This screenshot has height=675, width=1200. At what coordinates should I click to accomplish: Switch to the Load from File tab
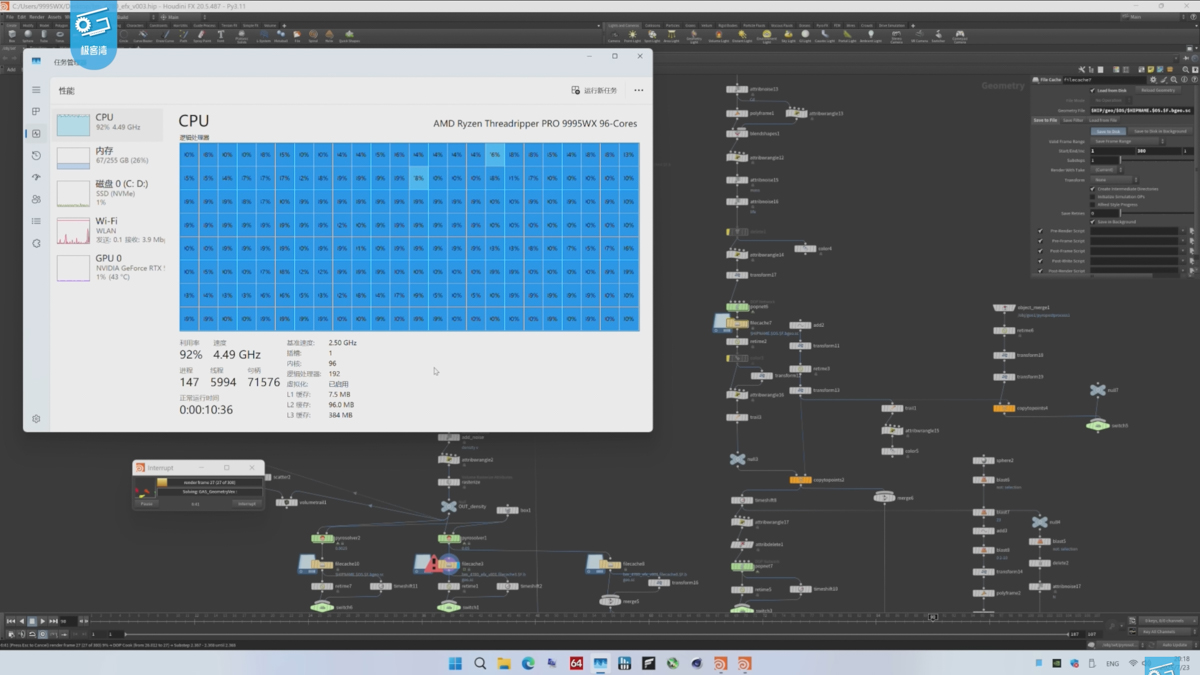(1105, 120)
